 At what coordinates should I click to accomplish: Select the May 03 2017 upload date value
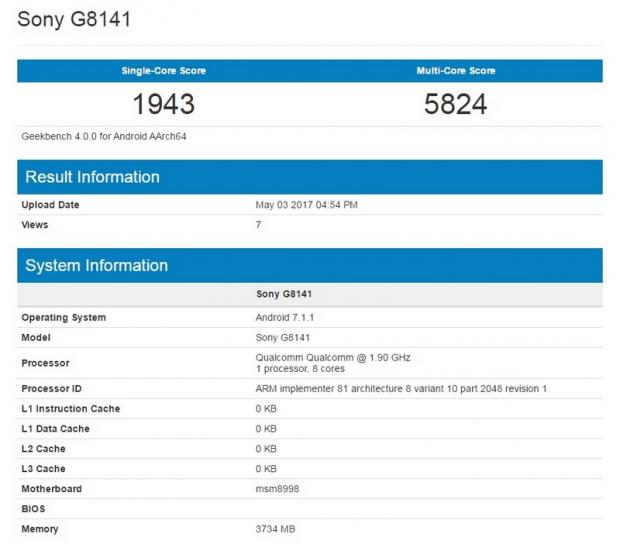[x=307, y=205]
